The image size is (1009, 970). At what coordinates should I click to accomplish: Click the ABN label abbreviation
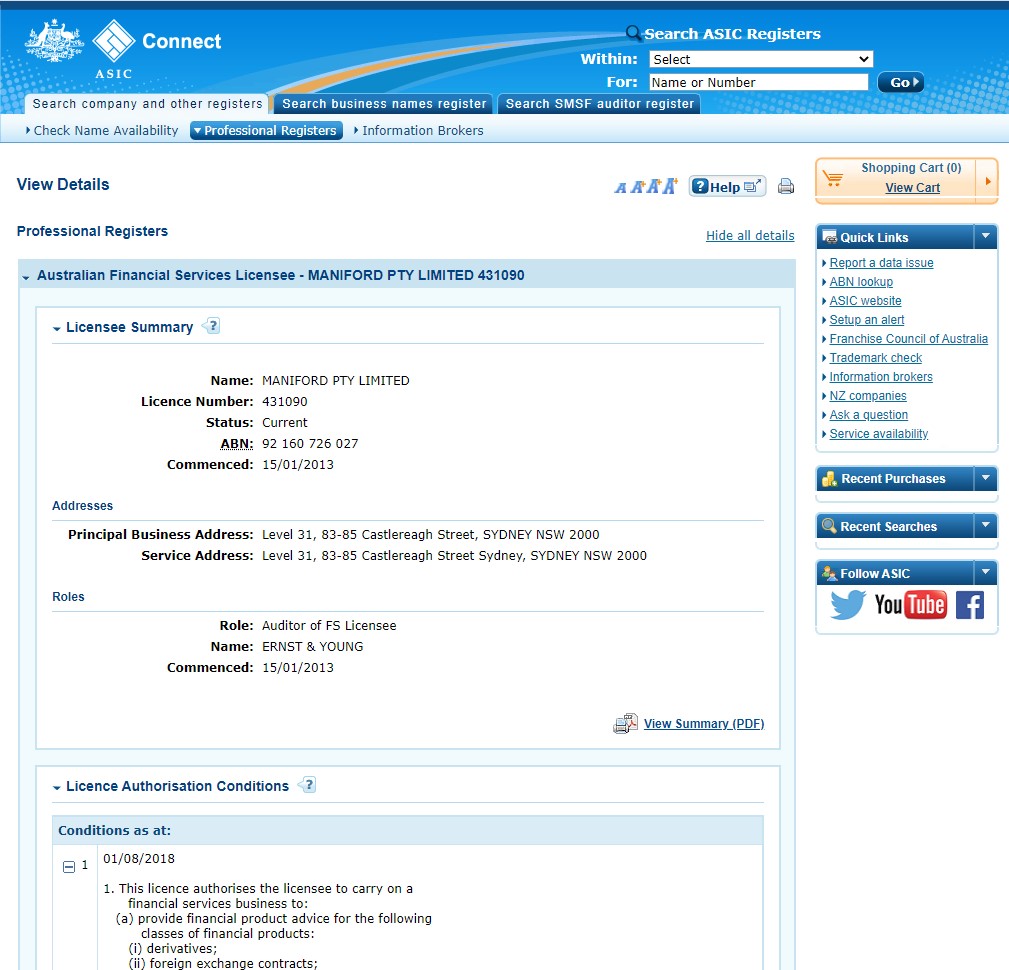pyautogui.click(x=237, y=444)
